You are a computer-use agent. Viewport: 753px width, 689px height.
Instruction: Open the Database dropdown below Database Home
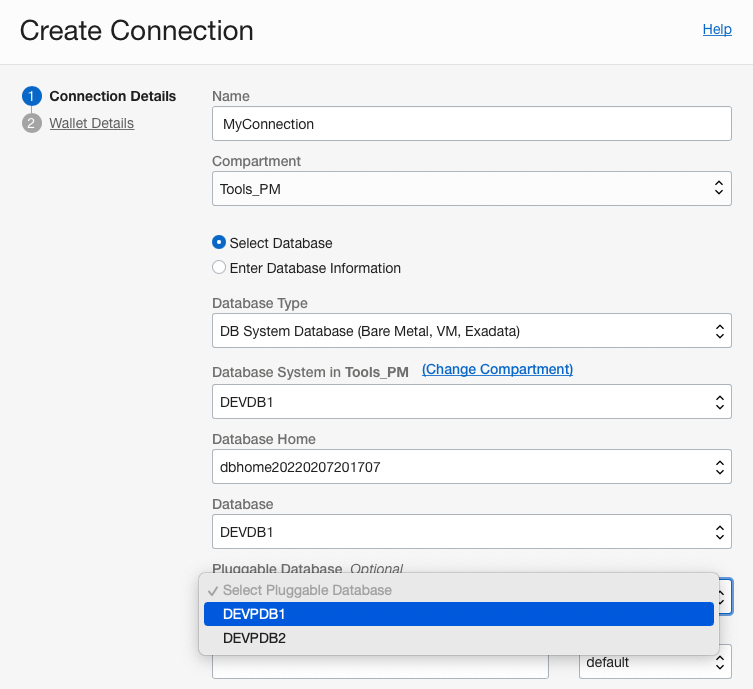pyautogui.click(x=471, y=531)
